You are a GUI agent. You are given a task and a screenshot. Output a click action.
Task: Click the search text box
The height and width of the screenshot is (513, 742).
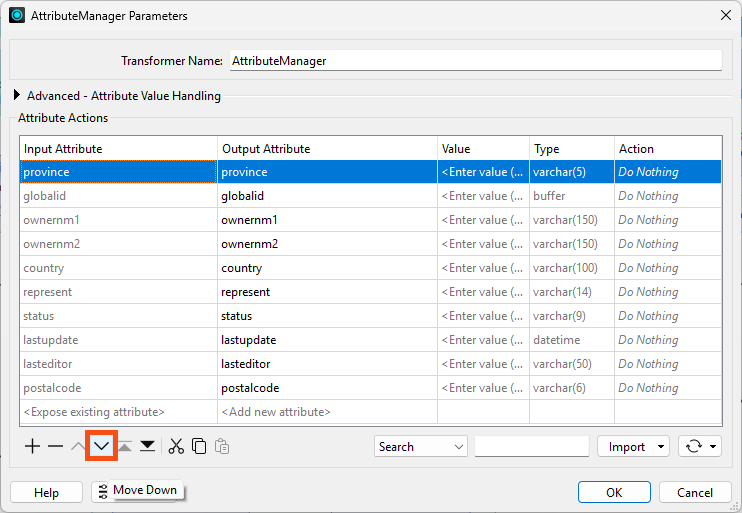coord(531,447)
